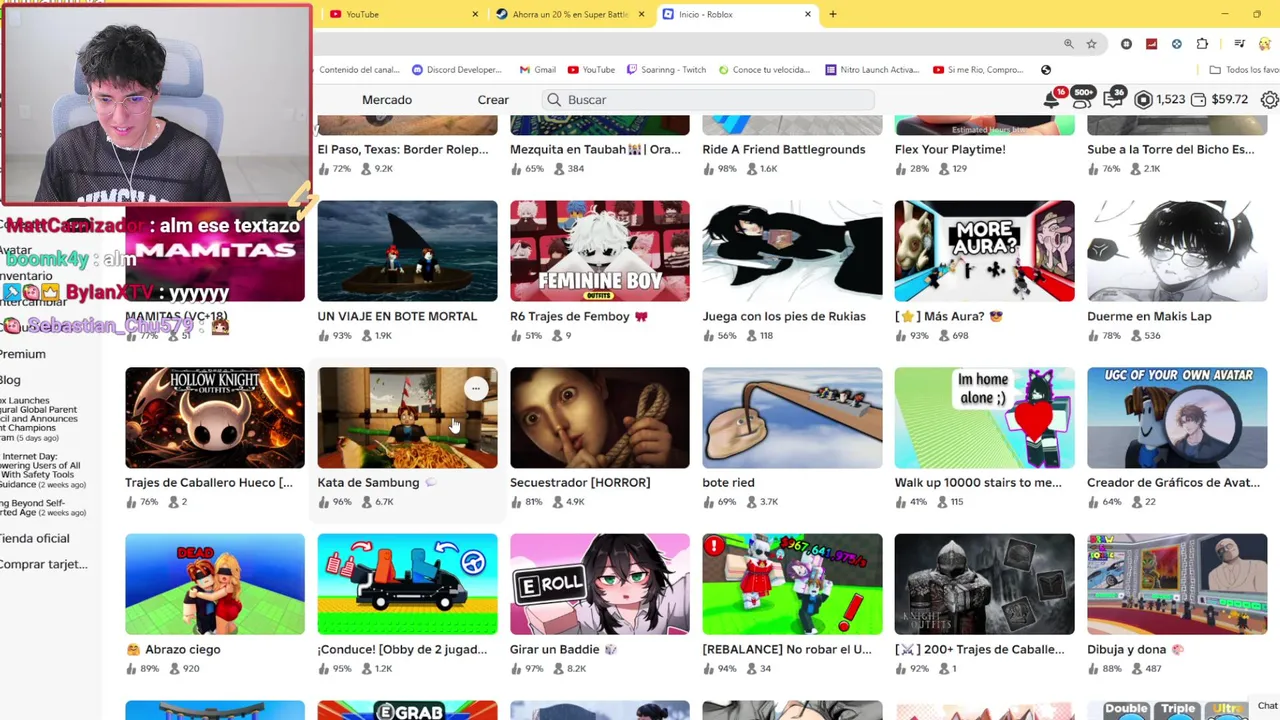The width and height of the screenshot is (1280, 720).
Task: Open friend requests icon showing 500+
Action: (x=1082, y=98)
